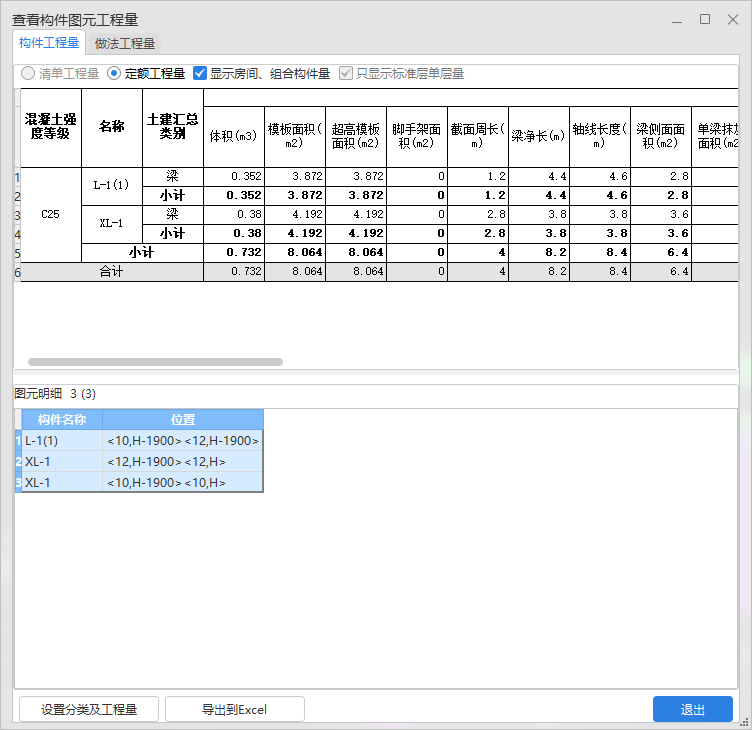The width and height of the screenshot is (752, 730).
Task: Click 梁净长 value 4.4 in row 1
Action: click(539, 177)
